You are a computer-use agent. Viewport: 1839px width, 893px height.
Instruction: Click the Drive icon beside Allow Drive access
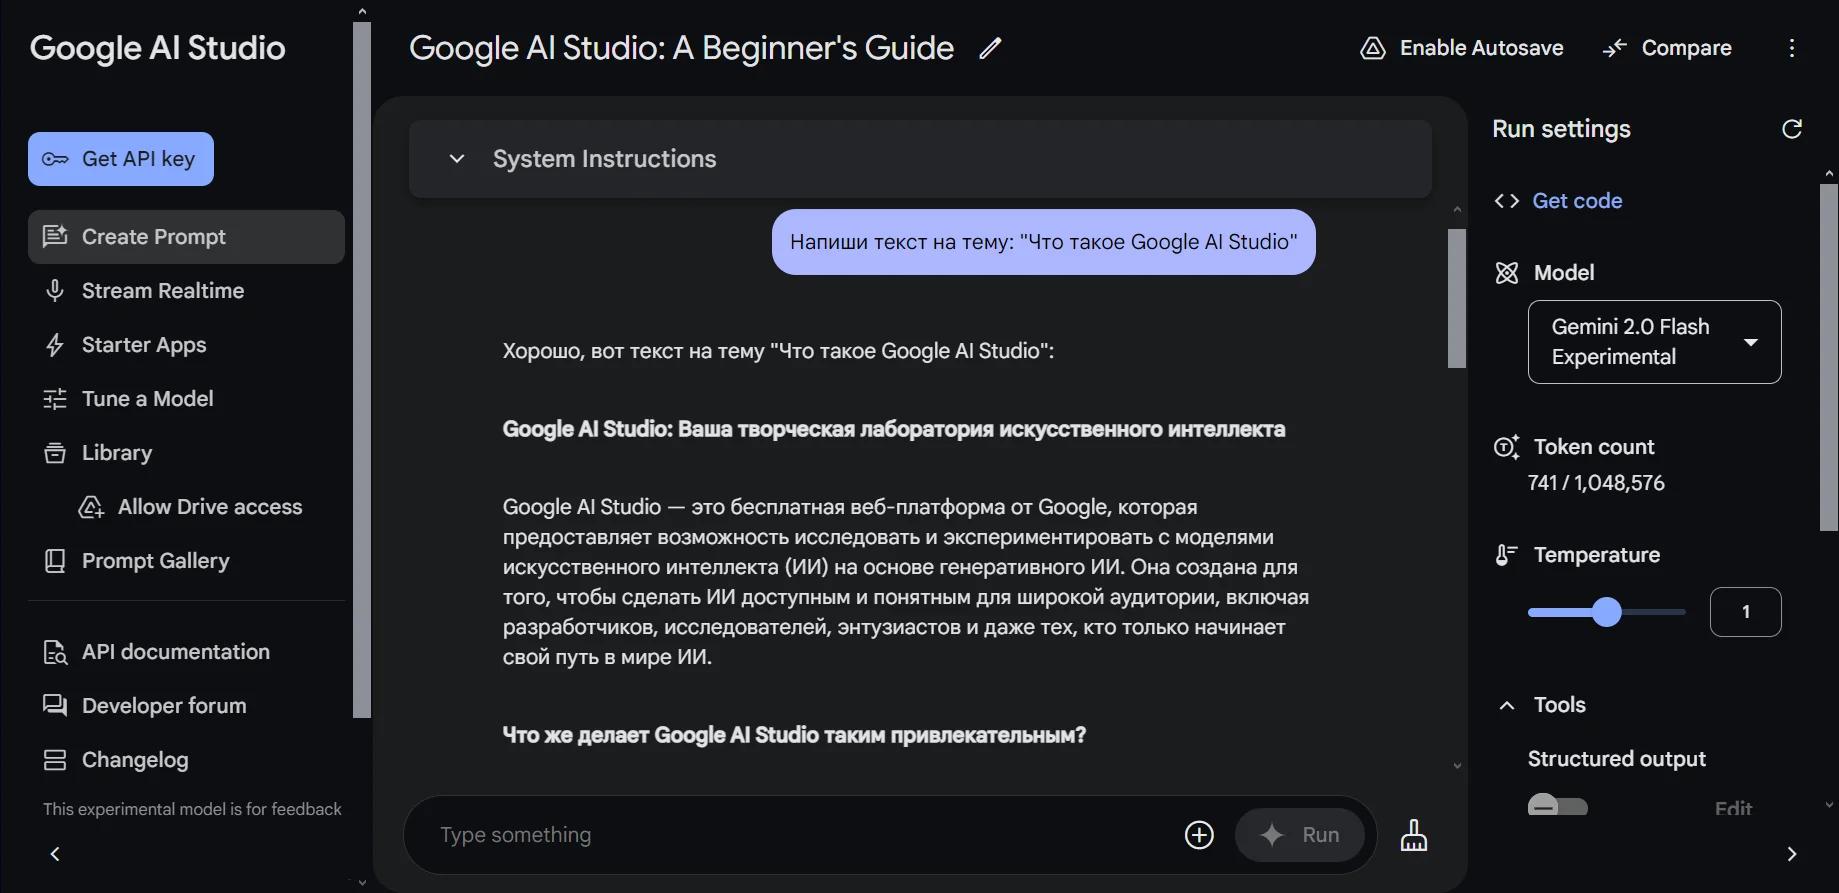[91, 507]
